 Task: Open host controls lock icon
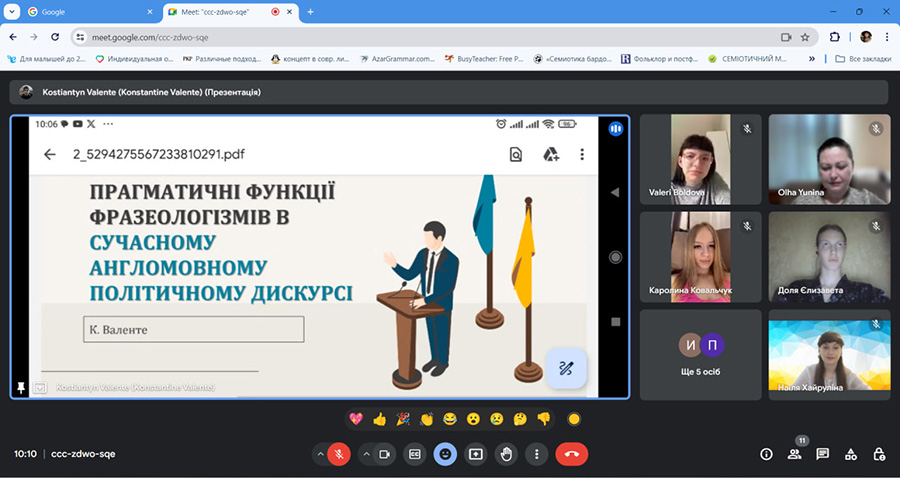click(x=879, y=454)
